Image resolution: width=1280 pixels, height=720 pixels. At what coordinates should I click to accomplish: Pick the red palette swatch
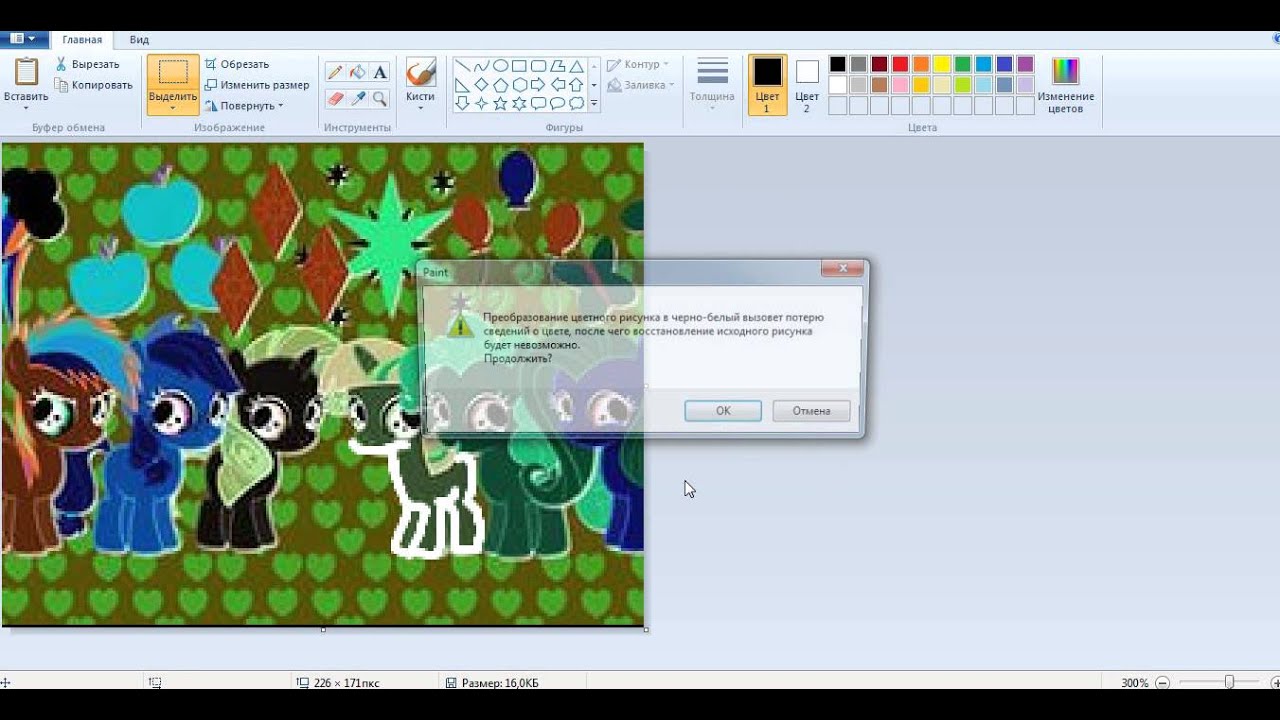900,65
